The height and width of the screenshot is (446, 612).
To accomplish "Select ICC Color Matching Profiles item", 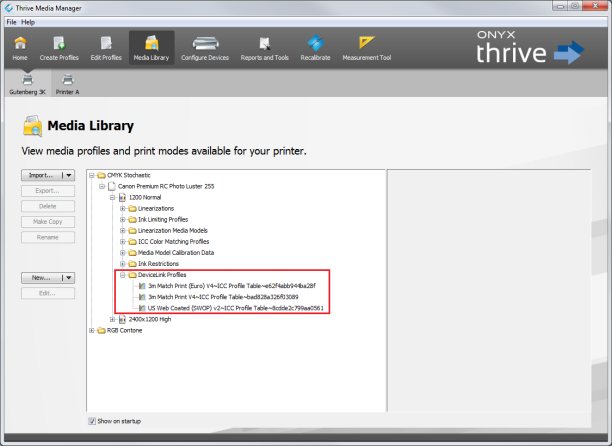I will pos(169,242).
